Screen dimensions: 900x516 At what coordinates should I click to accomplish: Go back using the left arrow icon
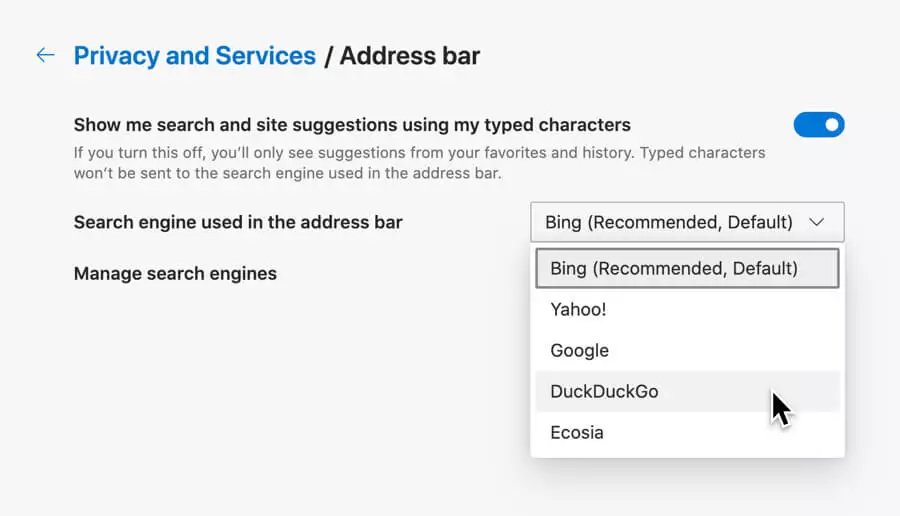[x=45, y=55]
